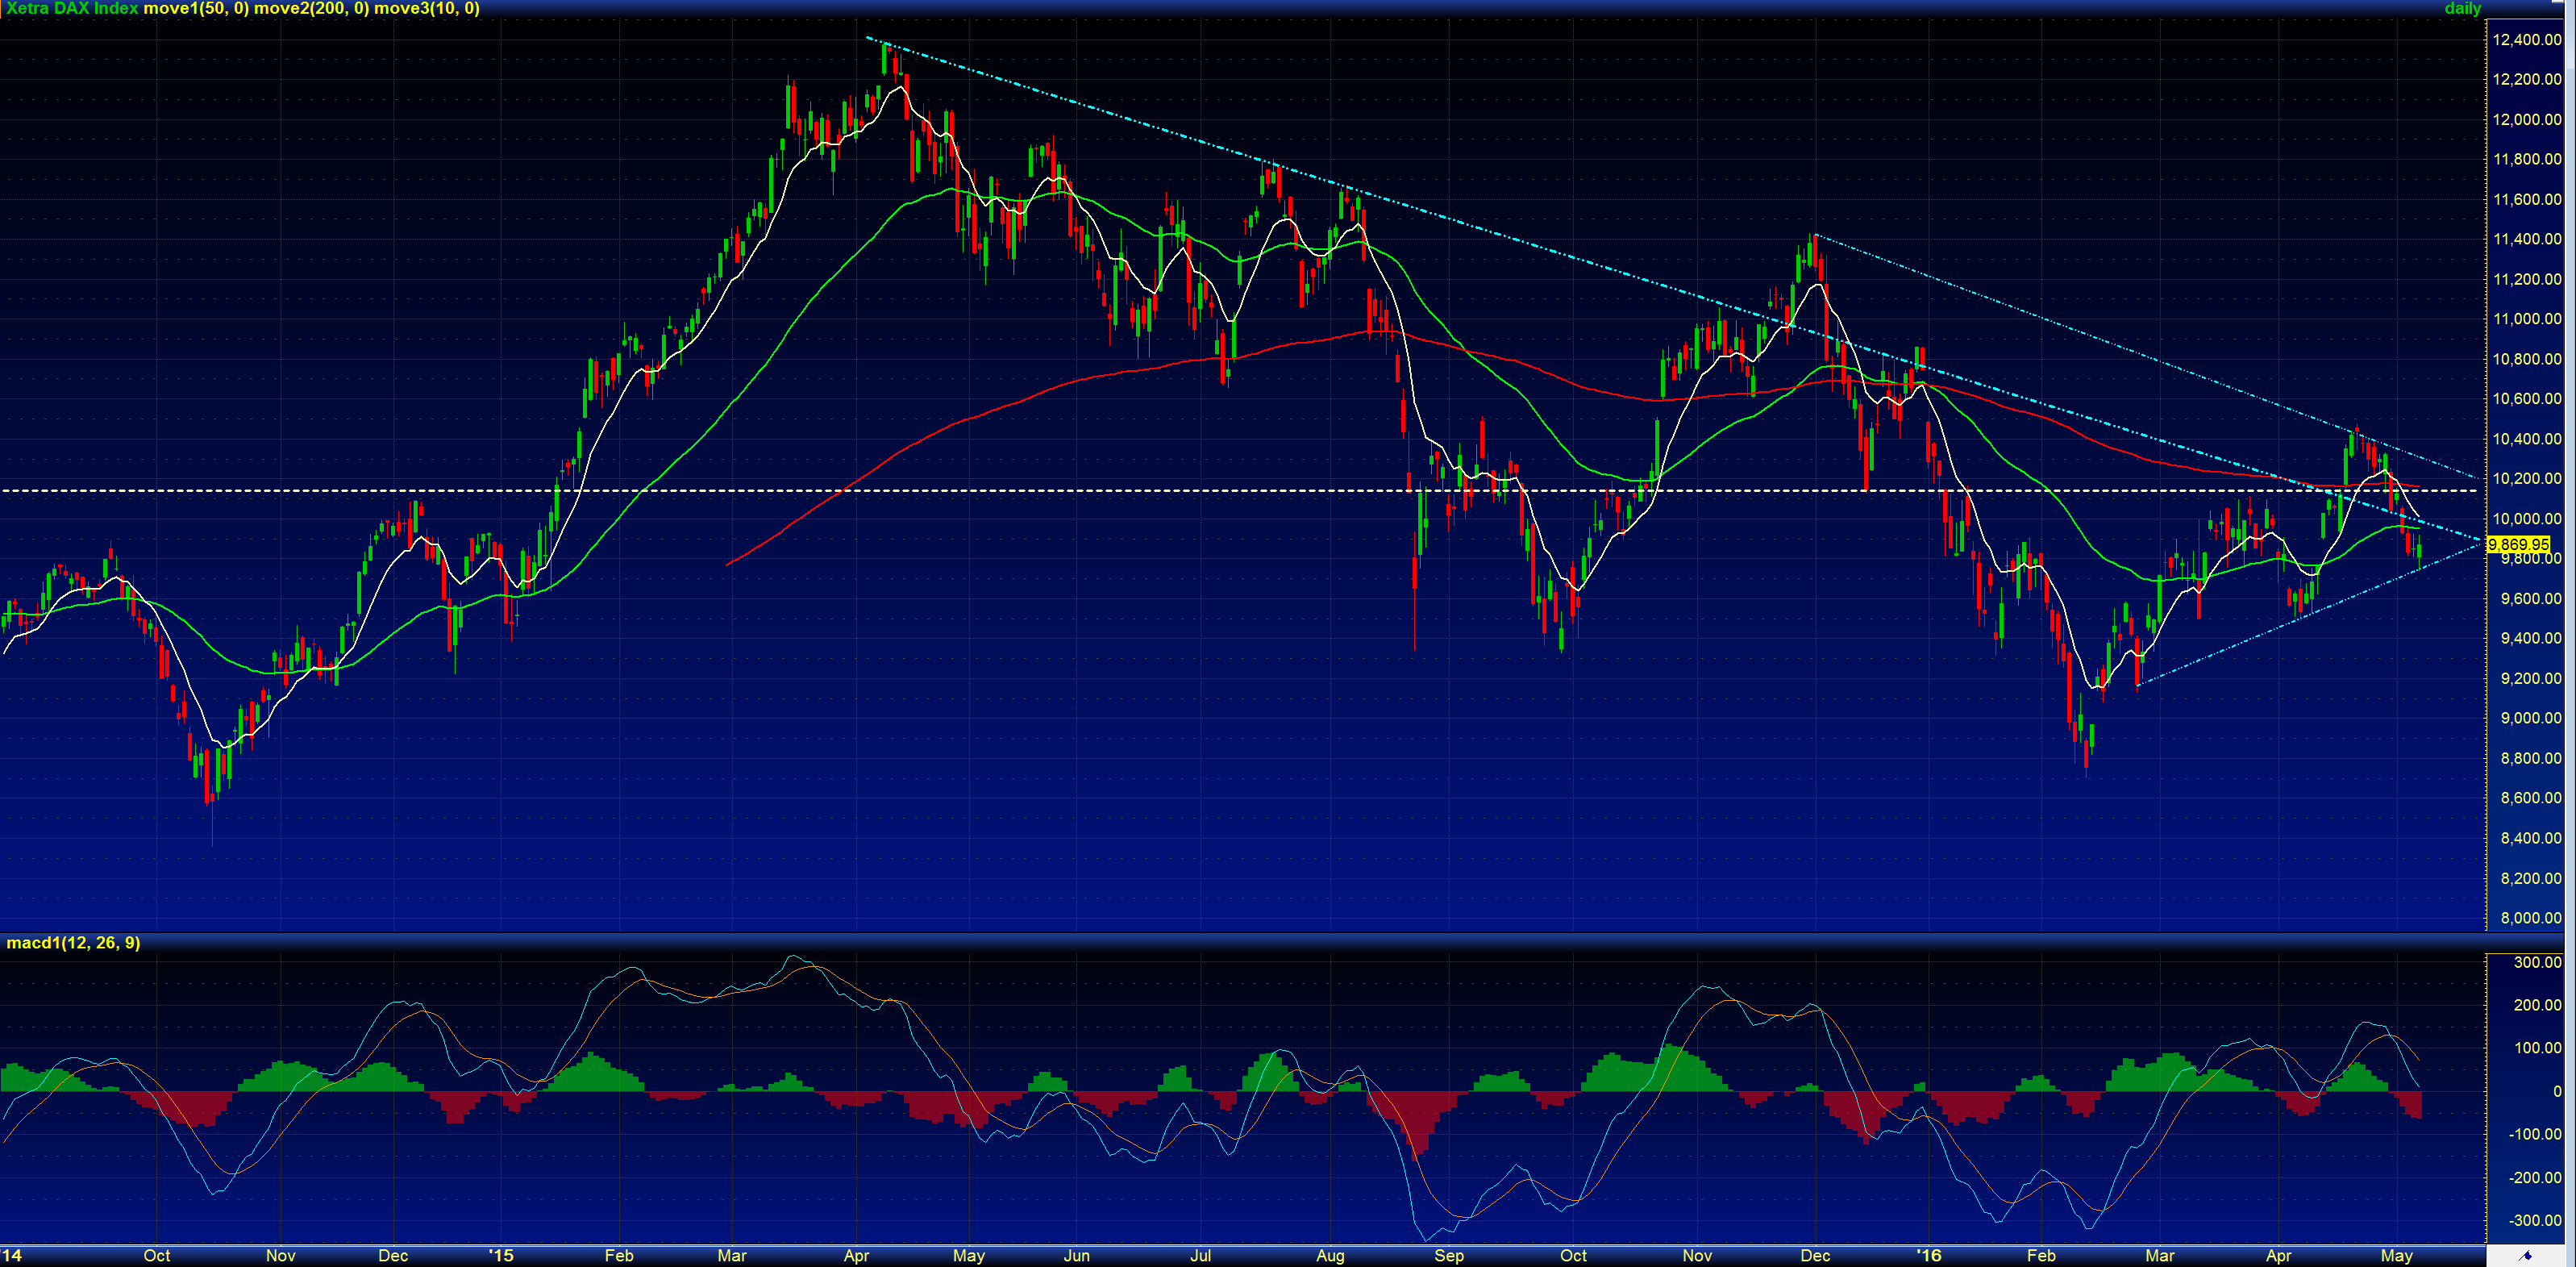Click the macd1(12, 26, 9) indicator label
2576x1267 pixels.
coord(73,942)
